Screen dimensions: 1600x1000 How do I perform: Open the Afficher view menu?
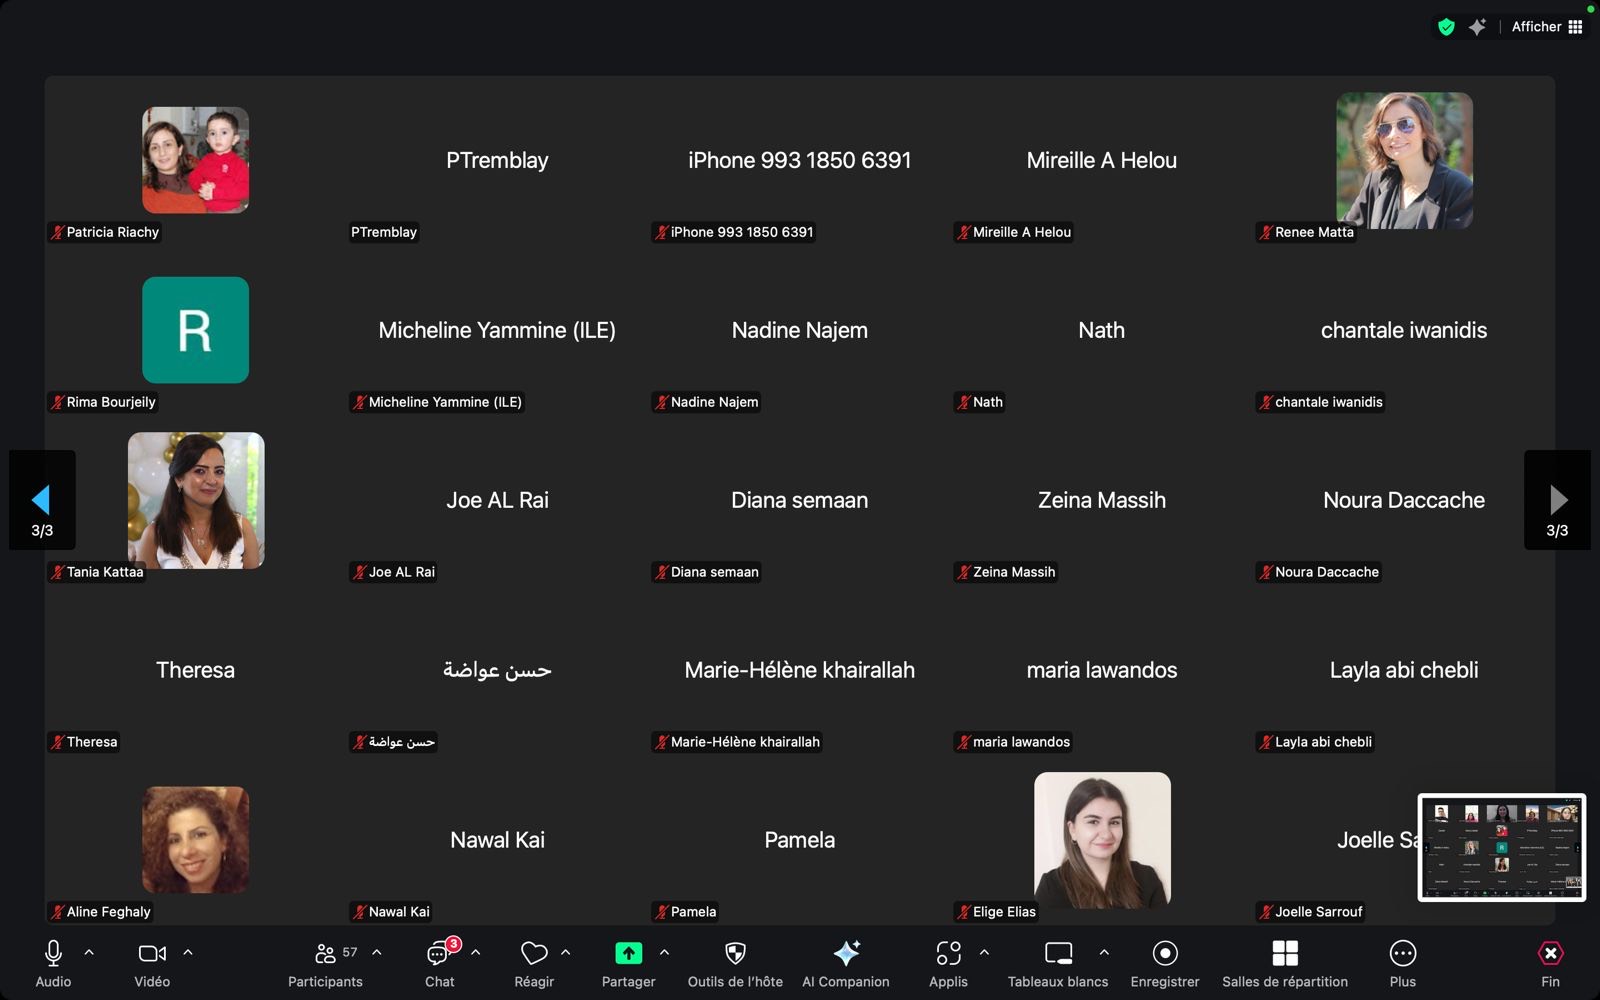[1547, 27]
